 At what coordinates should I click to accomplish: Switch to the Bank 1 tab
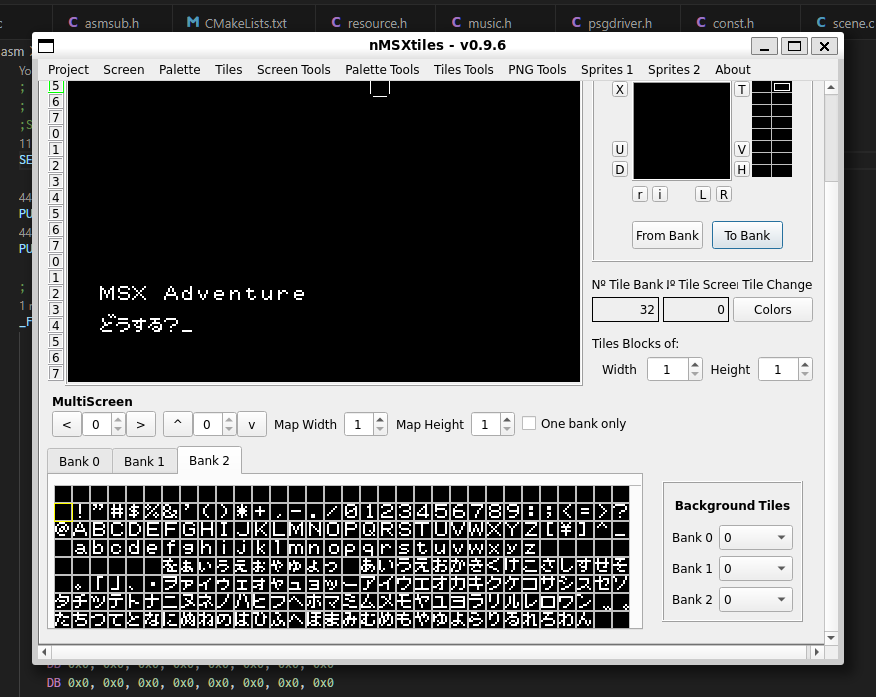tap(144, 461)
